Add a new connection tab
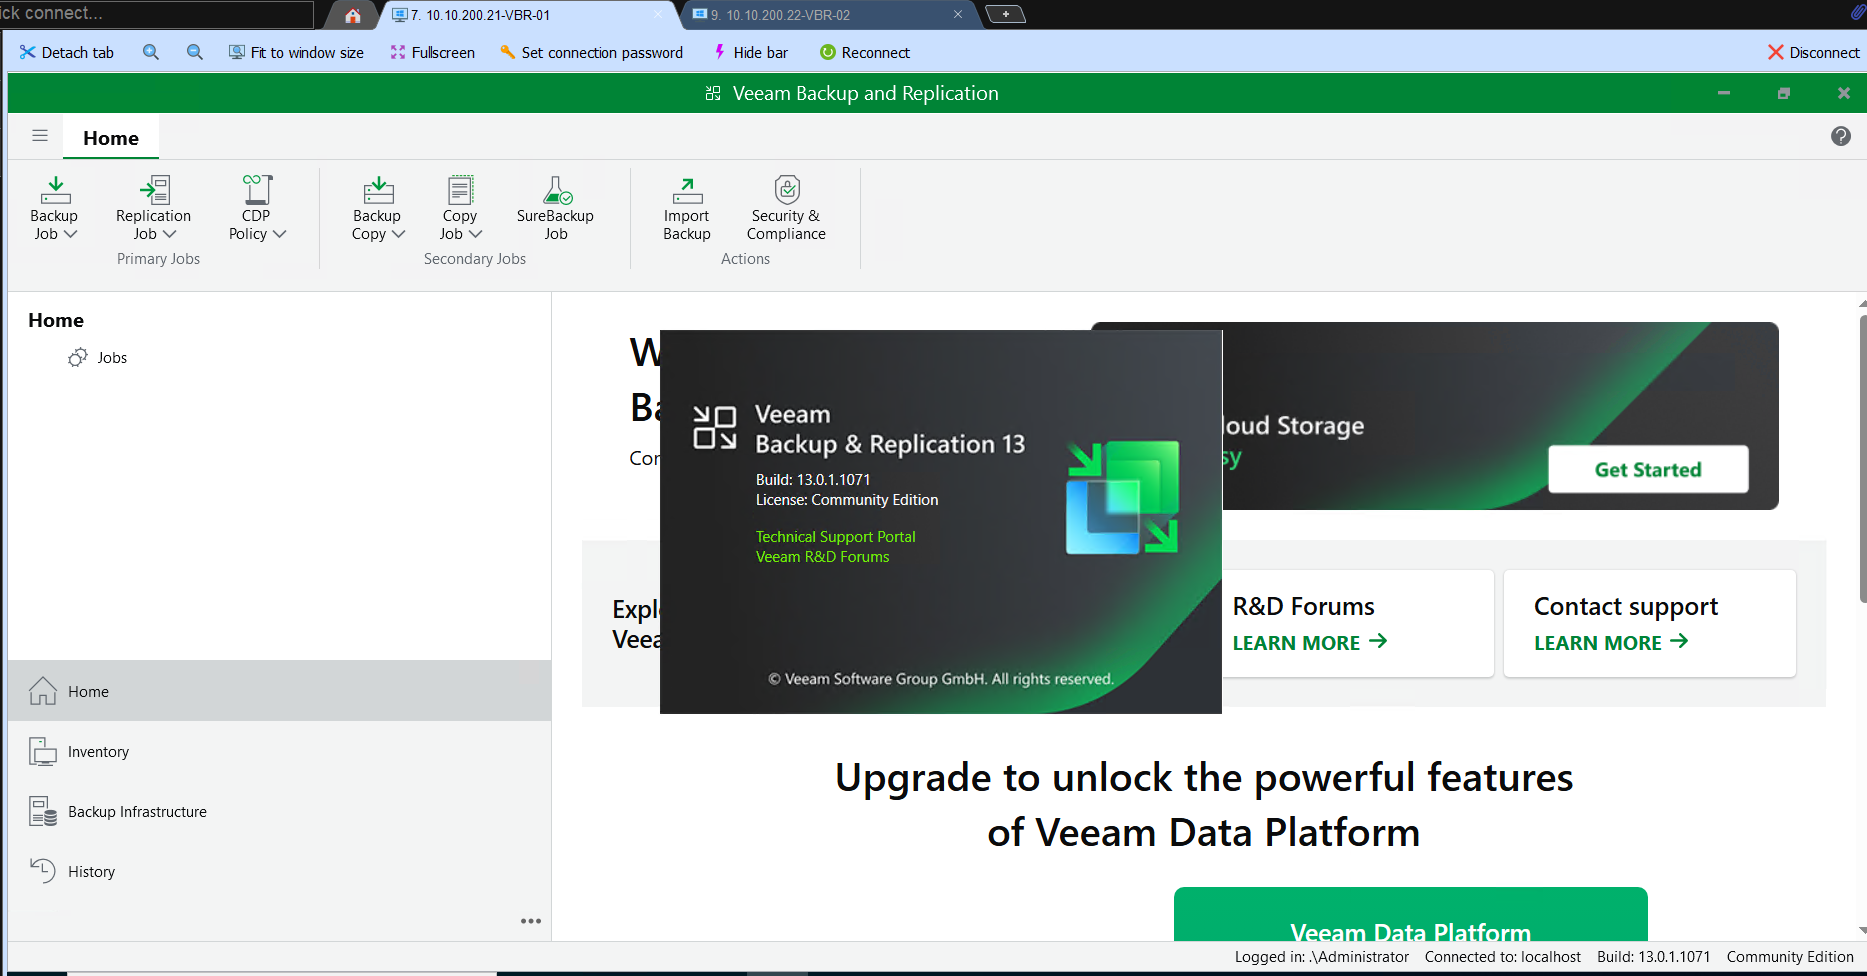Viewport: 1867px width, 976px height. click(x=1005, y=14)
